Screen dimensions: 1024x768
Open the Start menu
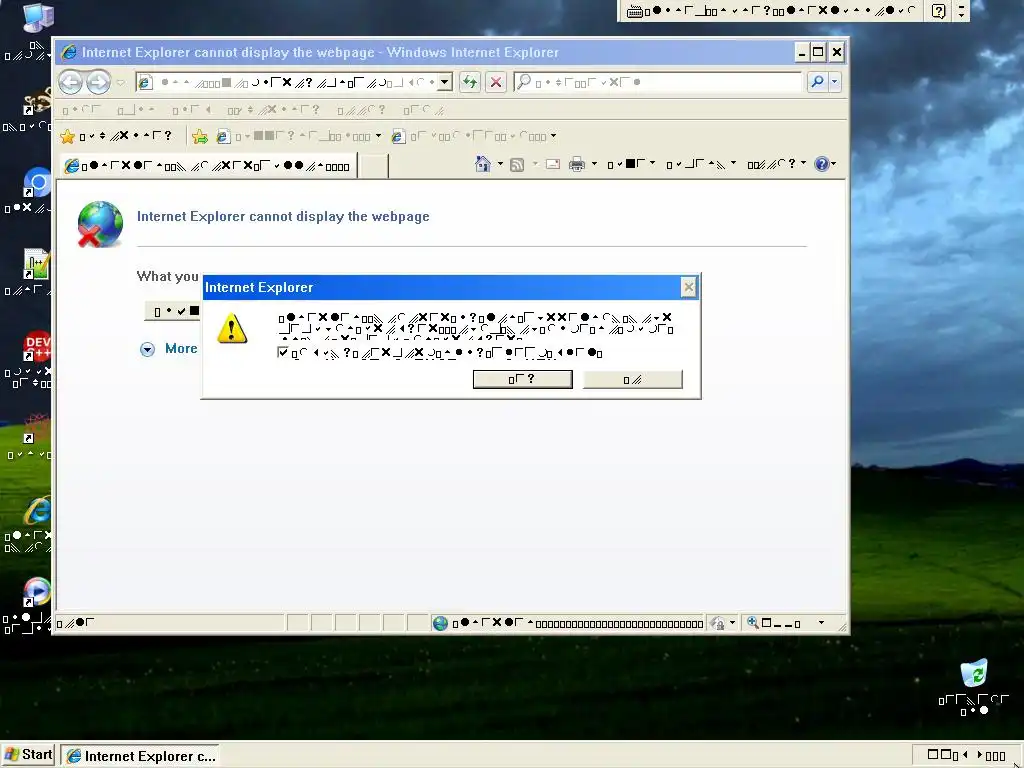(x=28, y=755)
